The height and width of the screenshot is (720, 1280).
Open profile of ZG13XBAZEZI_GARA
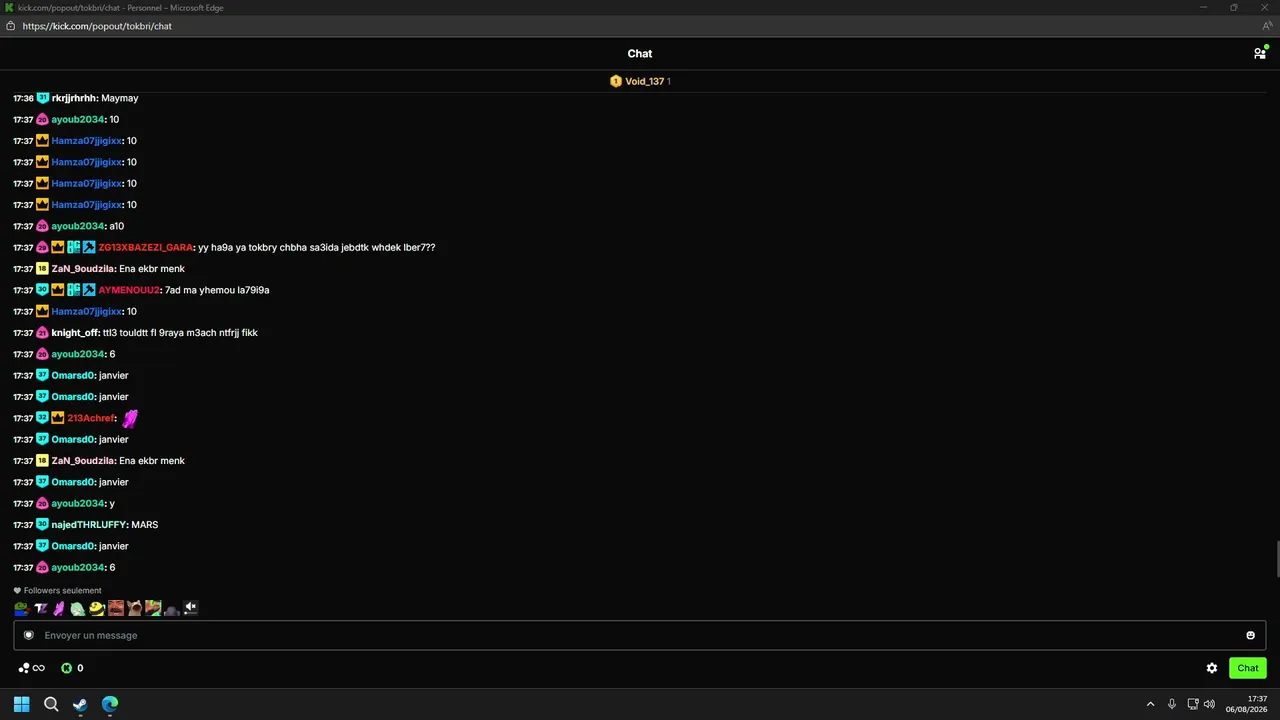145,247
